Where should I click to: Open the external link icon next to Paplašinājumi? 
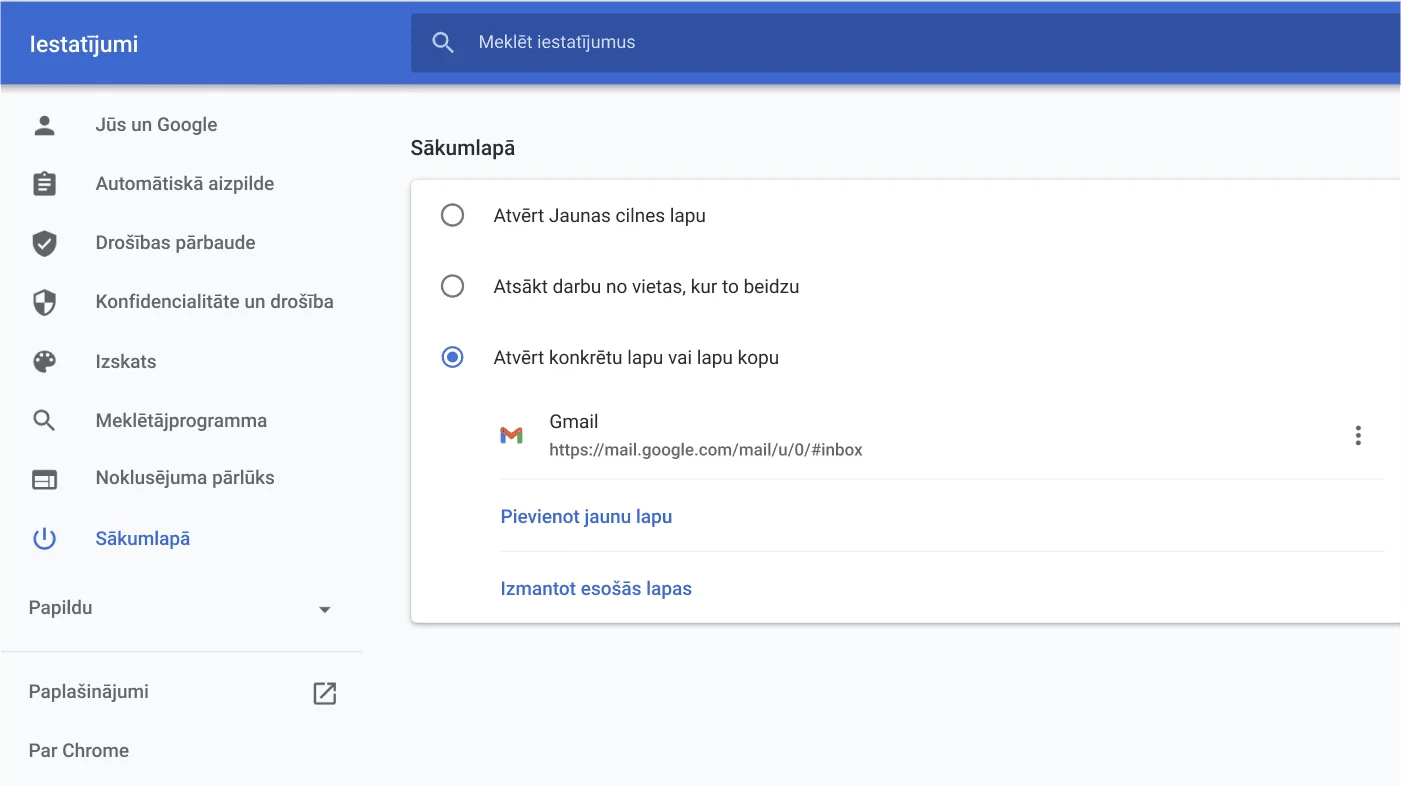[x=324, y=692]
